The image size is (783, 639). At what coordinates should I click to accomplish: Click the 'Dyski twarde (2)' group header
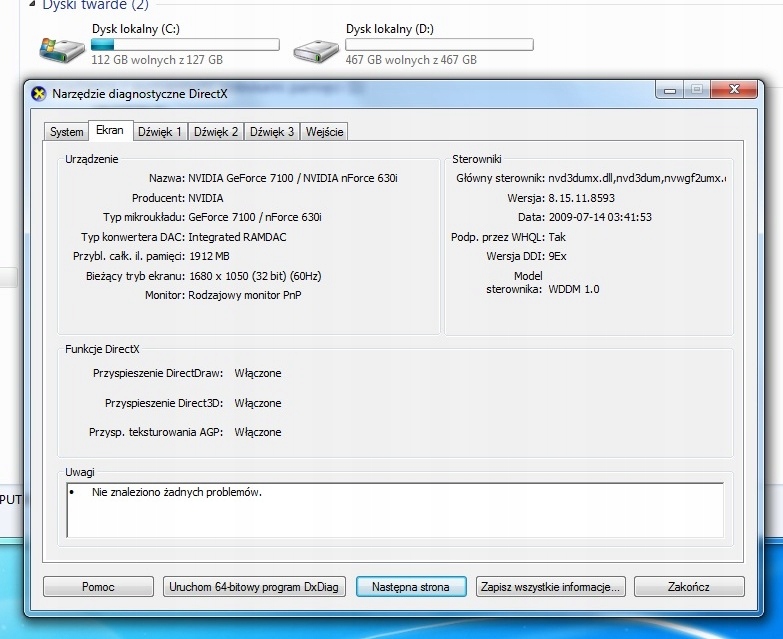pyautogui.click(x=95, y=5)
